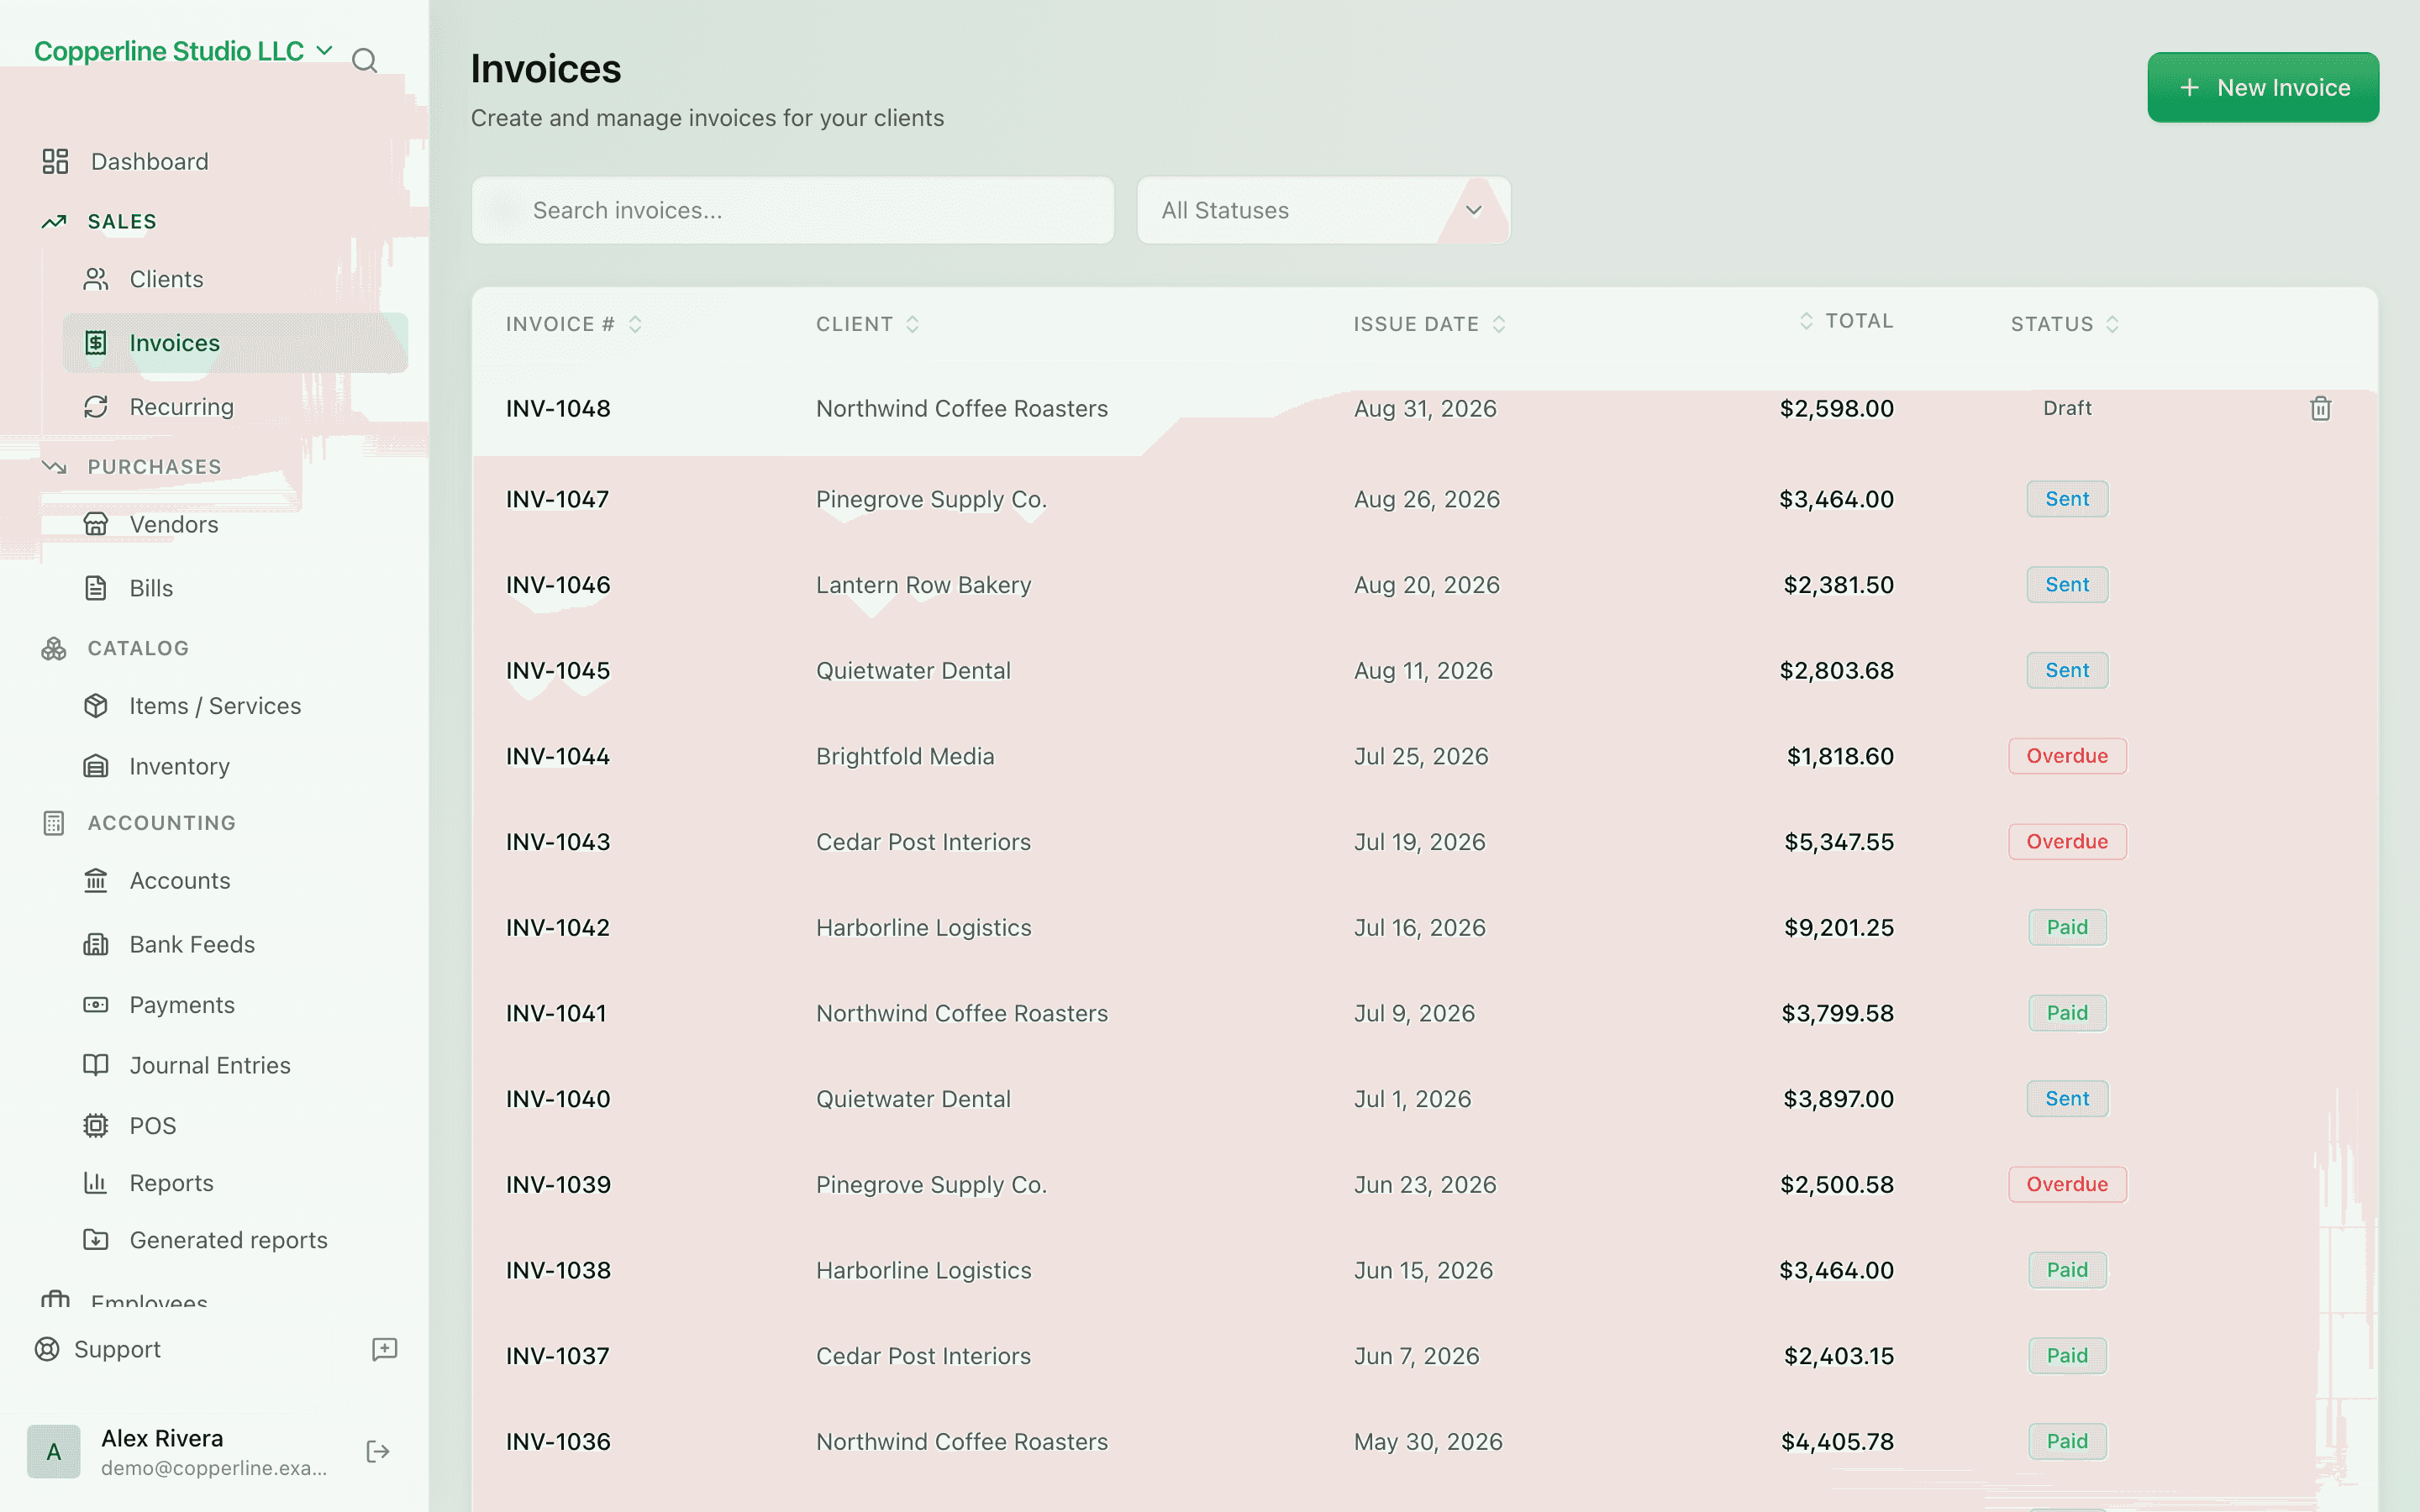The height and width of the screenshot is (1512, 2420).
Task: Sort table by Client column
Action: [867, 324]
